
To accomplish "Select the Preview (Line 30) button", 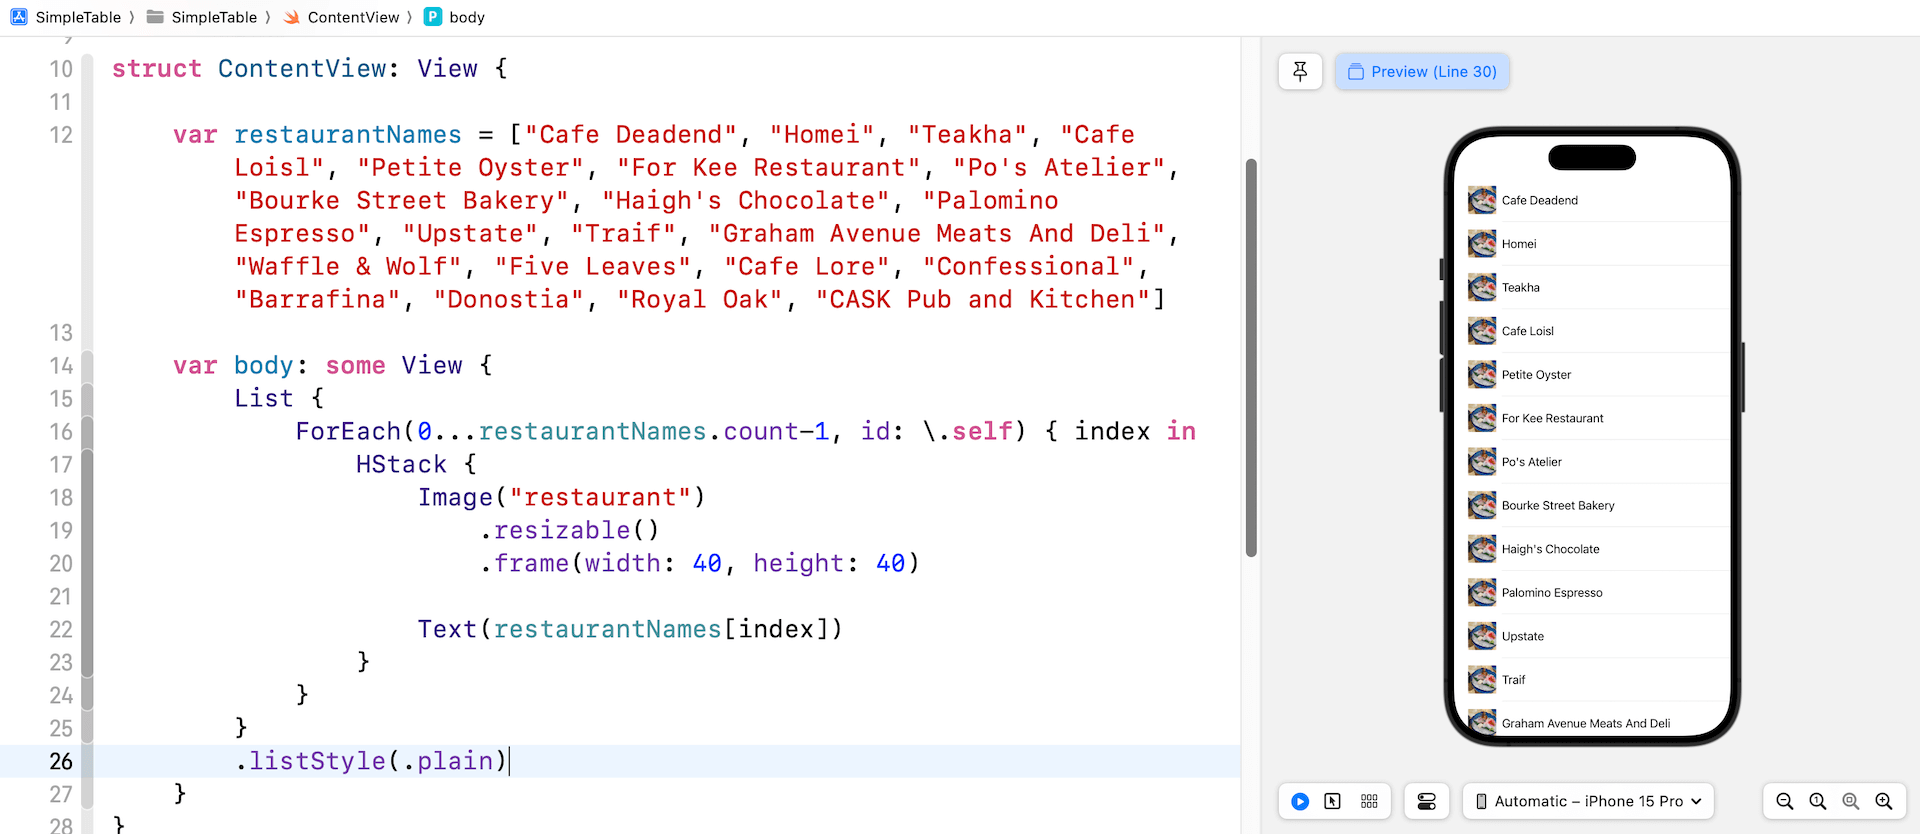I will (1422, 71).
